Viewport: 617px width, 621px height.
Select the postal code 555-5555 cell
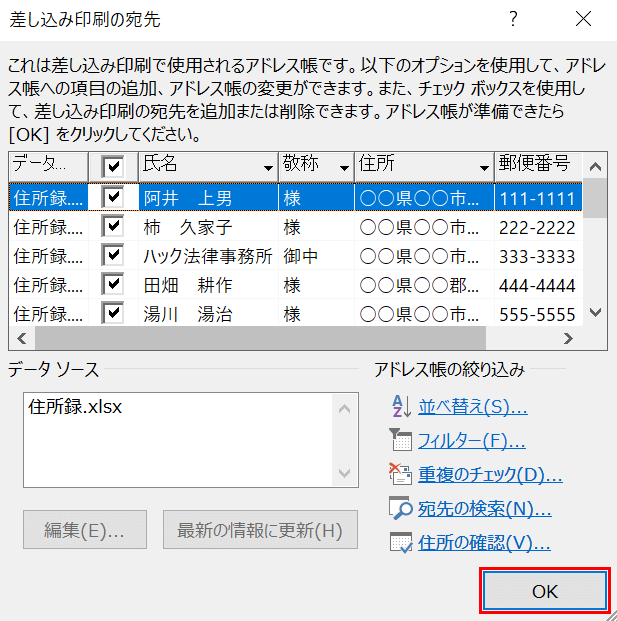pyautogui.click(x=538, y=314)
